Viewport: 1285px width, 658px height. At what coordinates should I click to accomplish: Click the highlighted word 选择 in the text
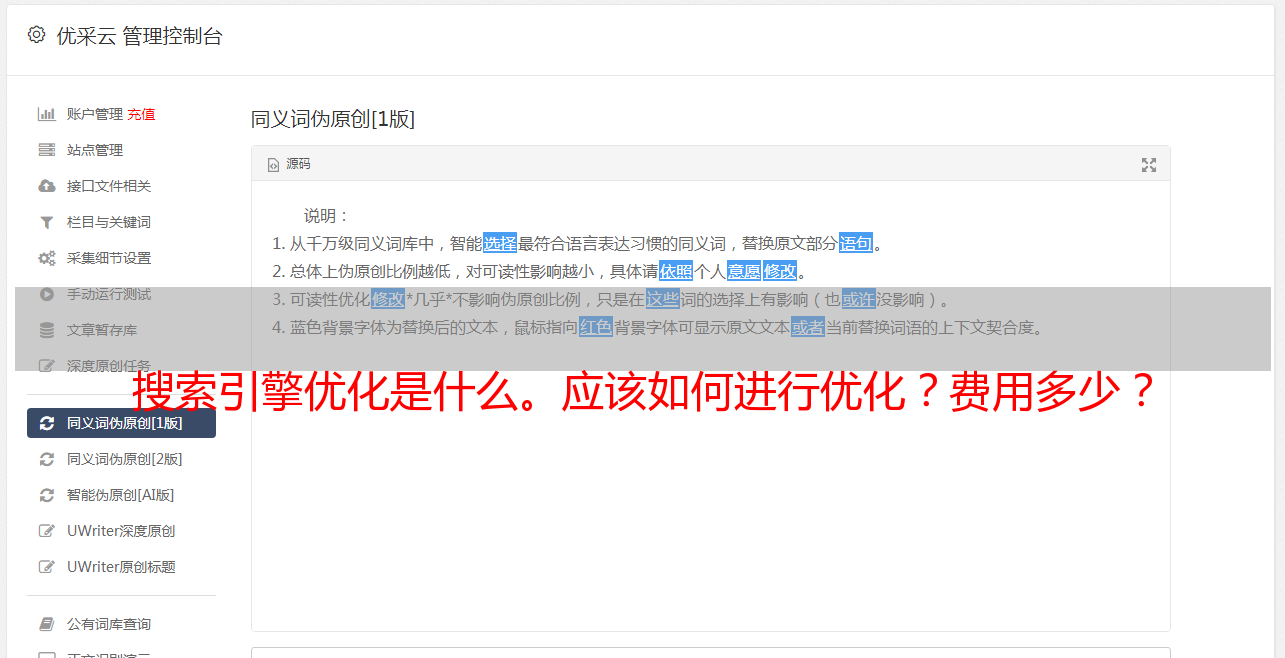tap(500, 243)
